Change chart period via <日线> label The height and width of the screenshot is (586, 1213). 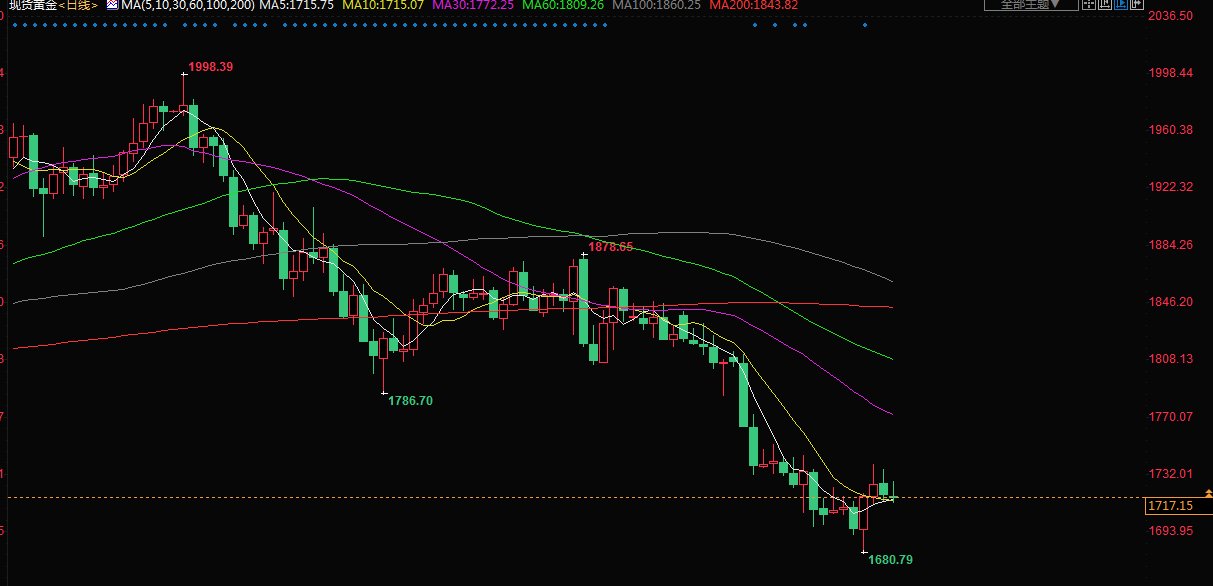coord(78,5)
